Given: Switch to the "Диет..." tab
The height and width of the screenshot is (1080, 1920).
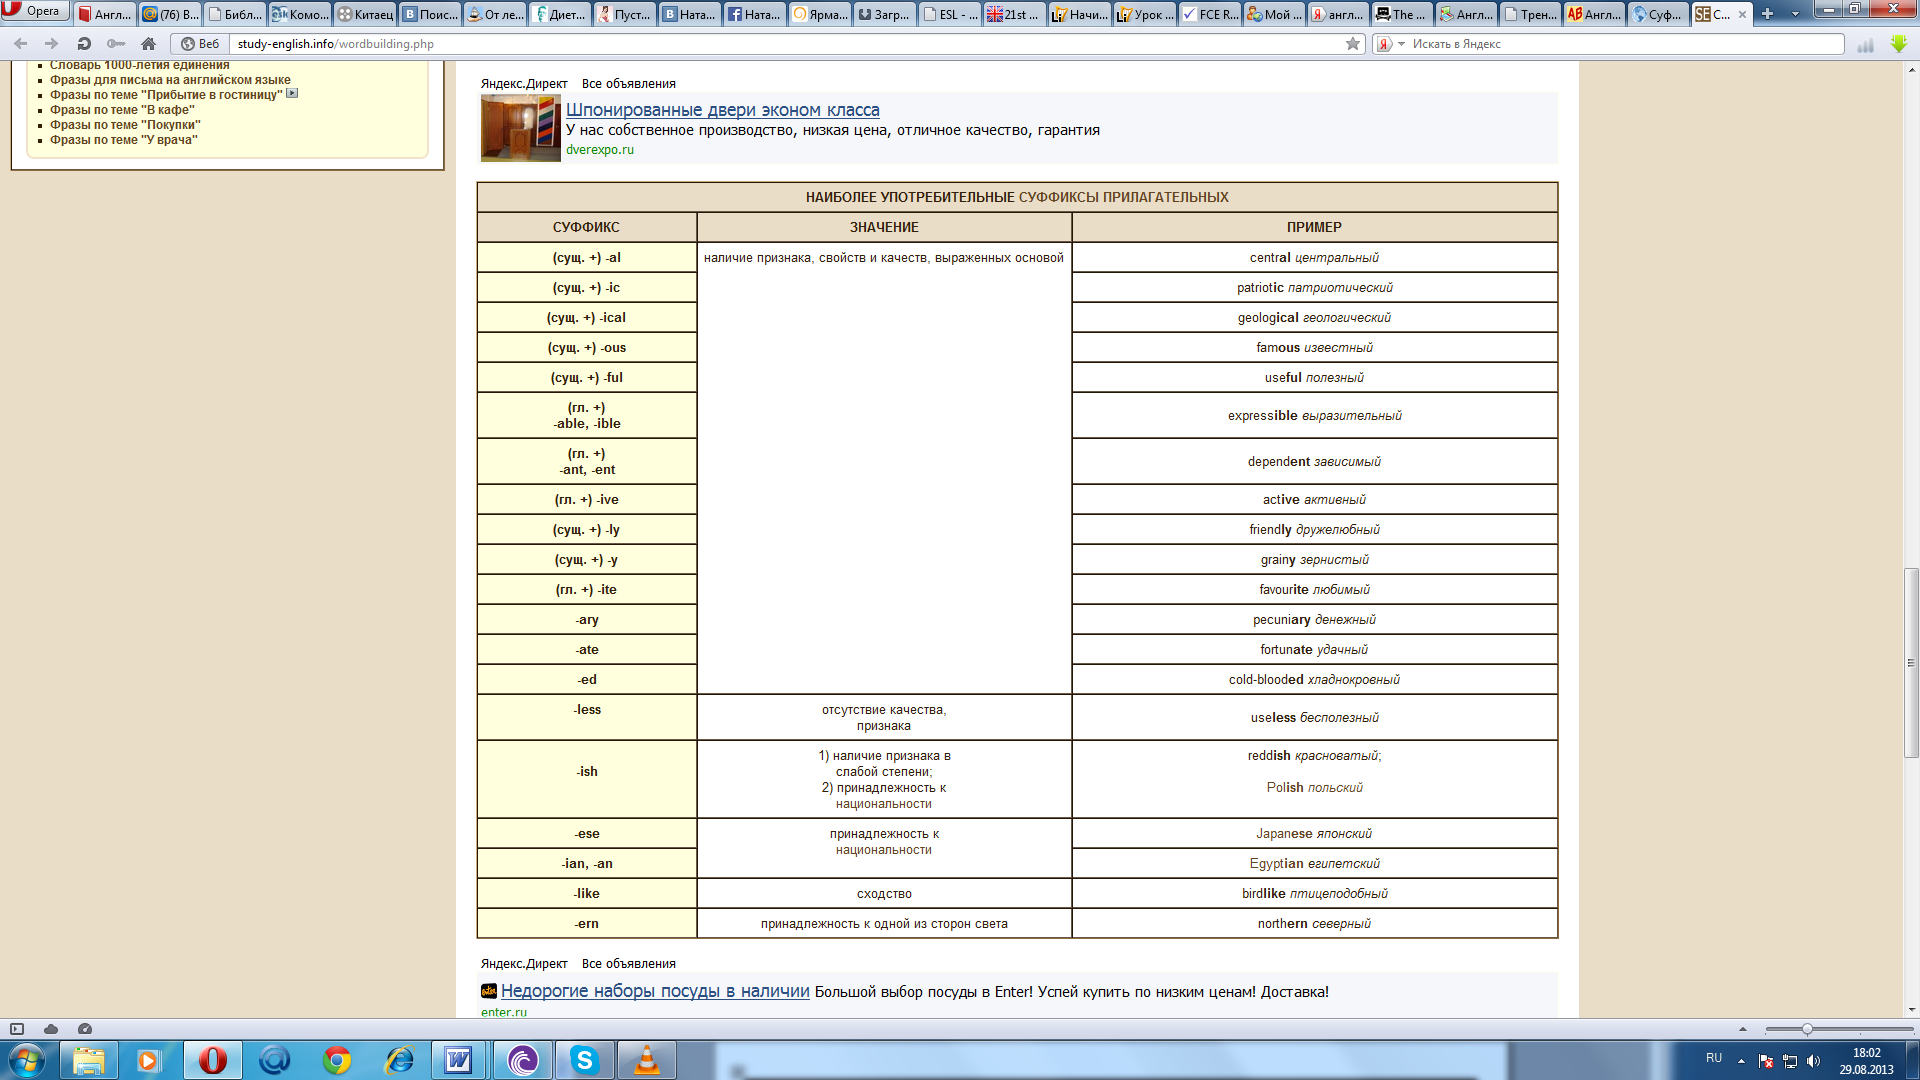Looking at the screenshot, I should (x=560, y=14).
